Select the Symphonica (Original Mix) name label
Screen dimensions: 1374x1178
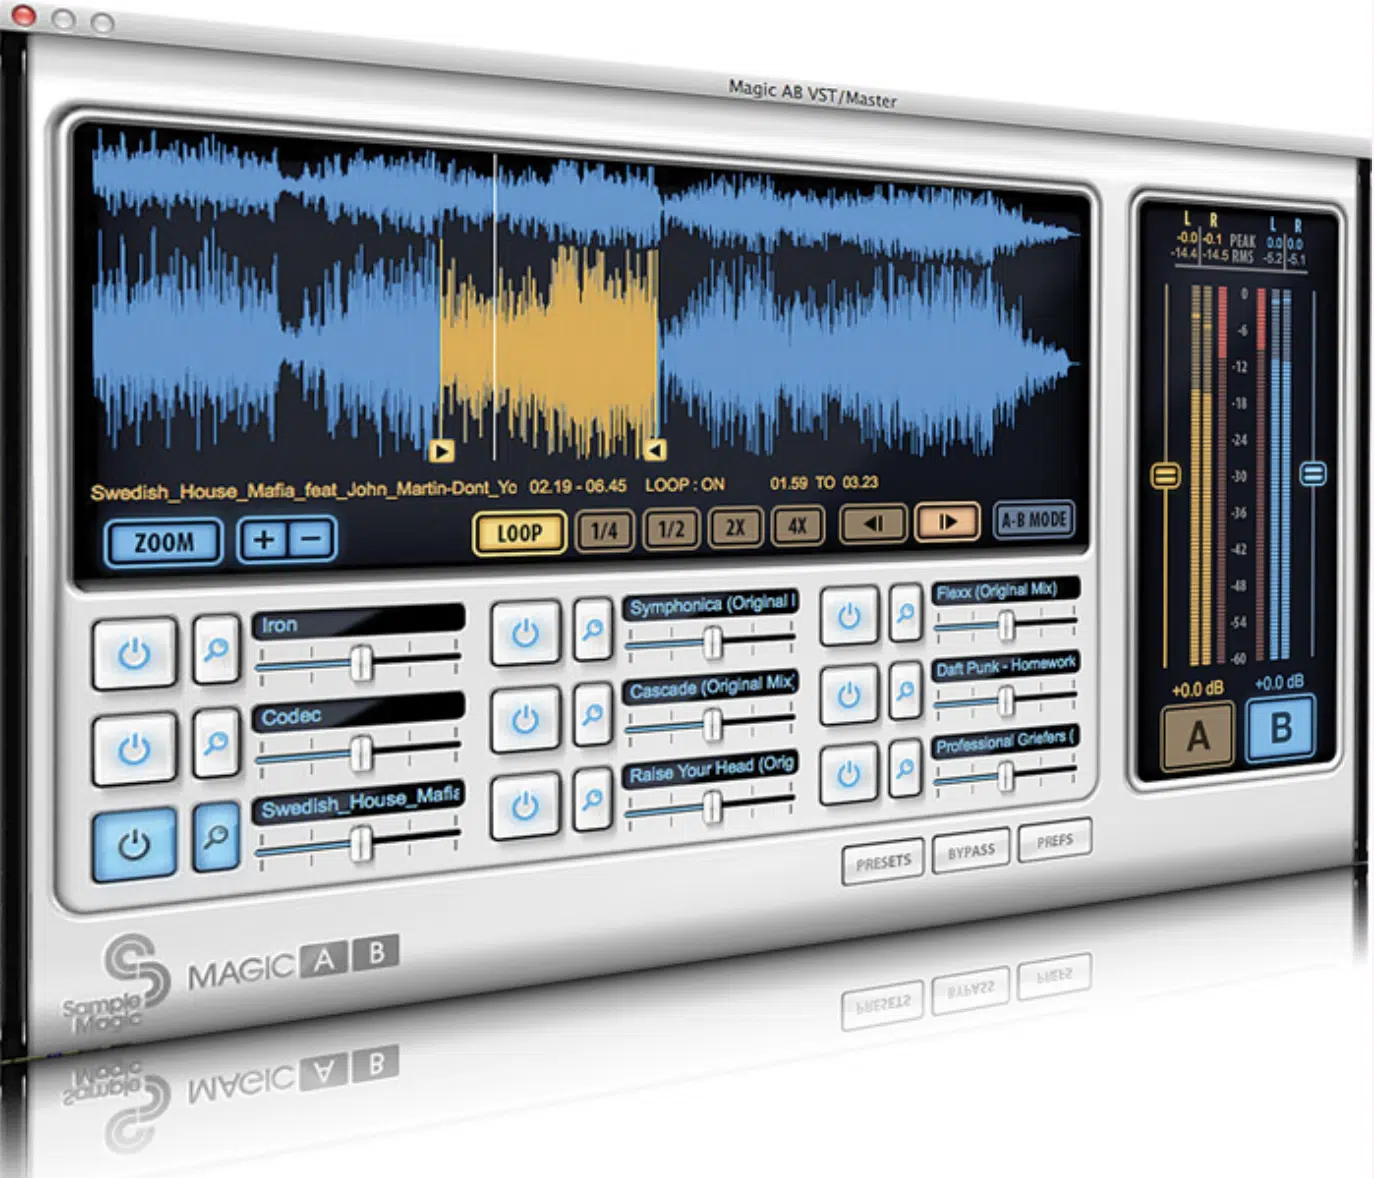click(711, 604)
